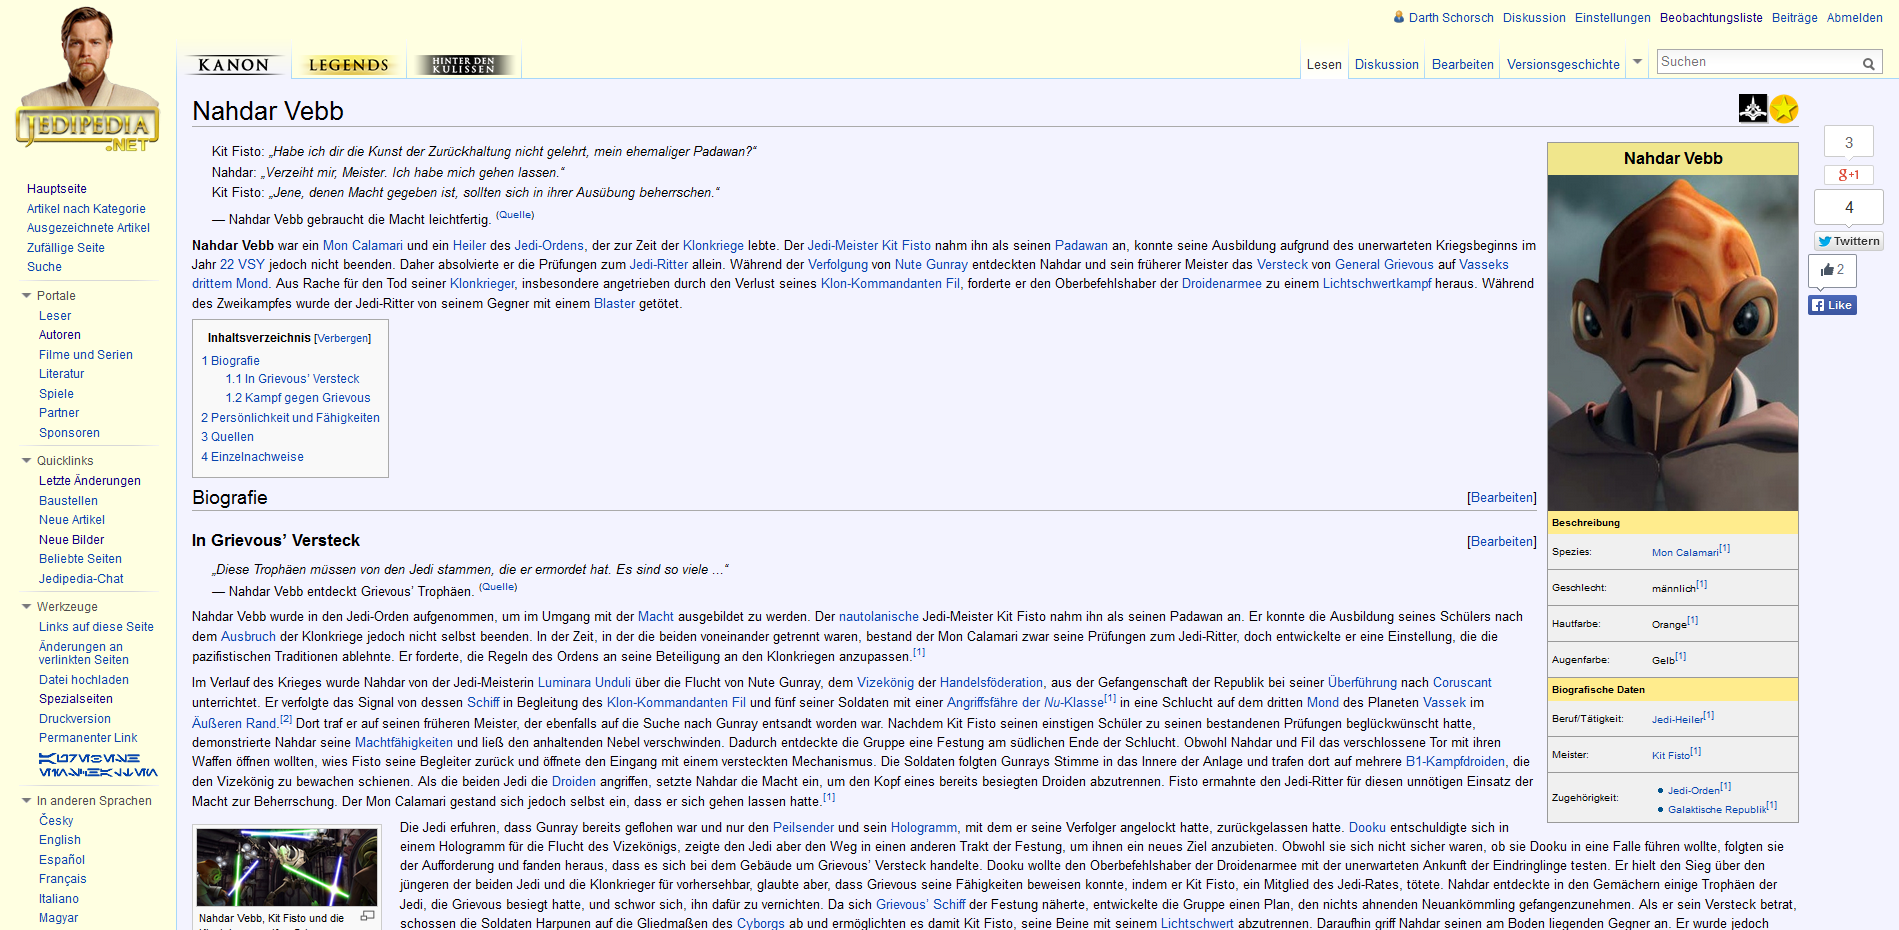Screen dimensions: 1899x930
Task: Open the Nahdar Vebb infobox portrait
Action: 1672,343
